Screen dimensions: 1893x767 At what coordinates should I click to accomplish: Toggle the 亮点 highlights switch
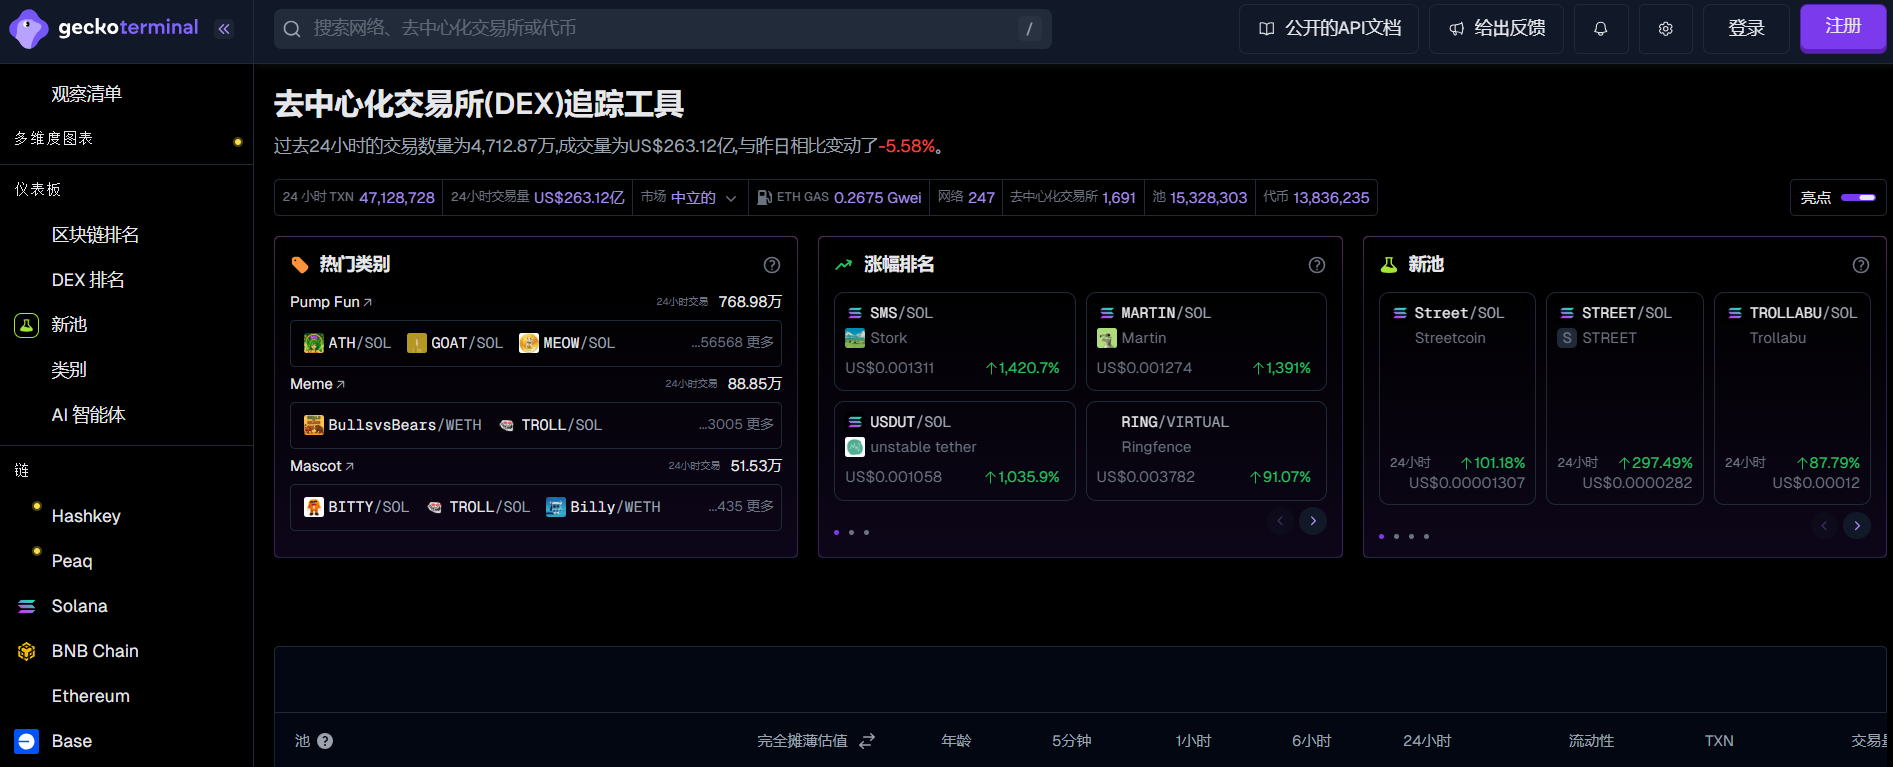point(1858,198)
